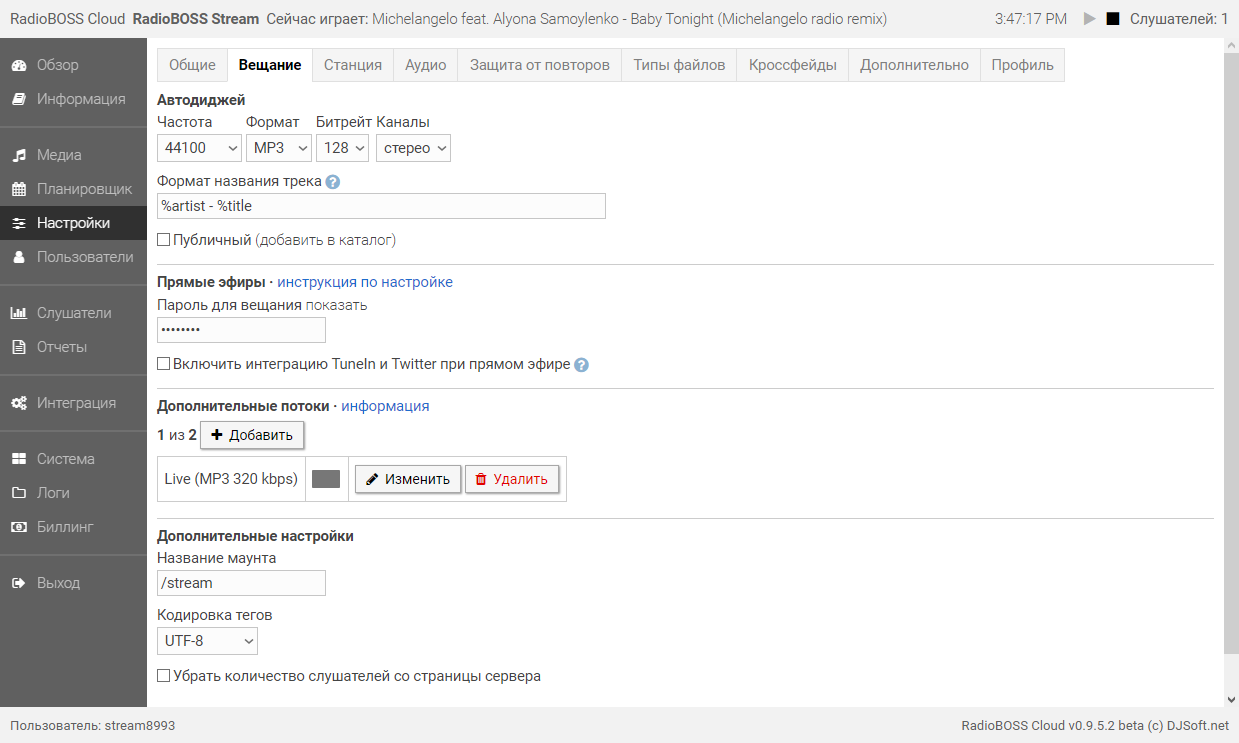
Task: Click the Пользователь: stream8993 status text
Action: [x=92, y=725]
